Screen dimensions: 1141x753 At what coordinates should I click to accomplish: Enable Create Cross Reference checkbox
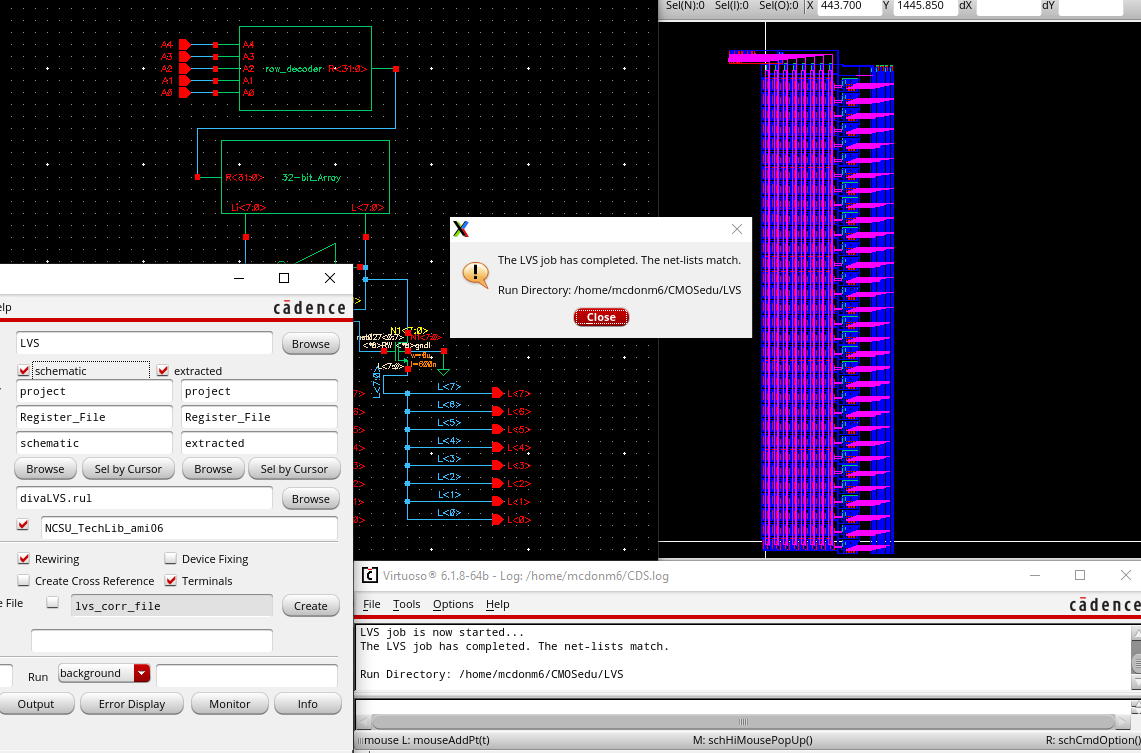point(24,581)
